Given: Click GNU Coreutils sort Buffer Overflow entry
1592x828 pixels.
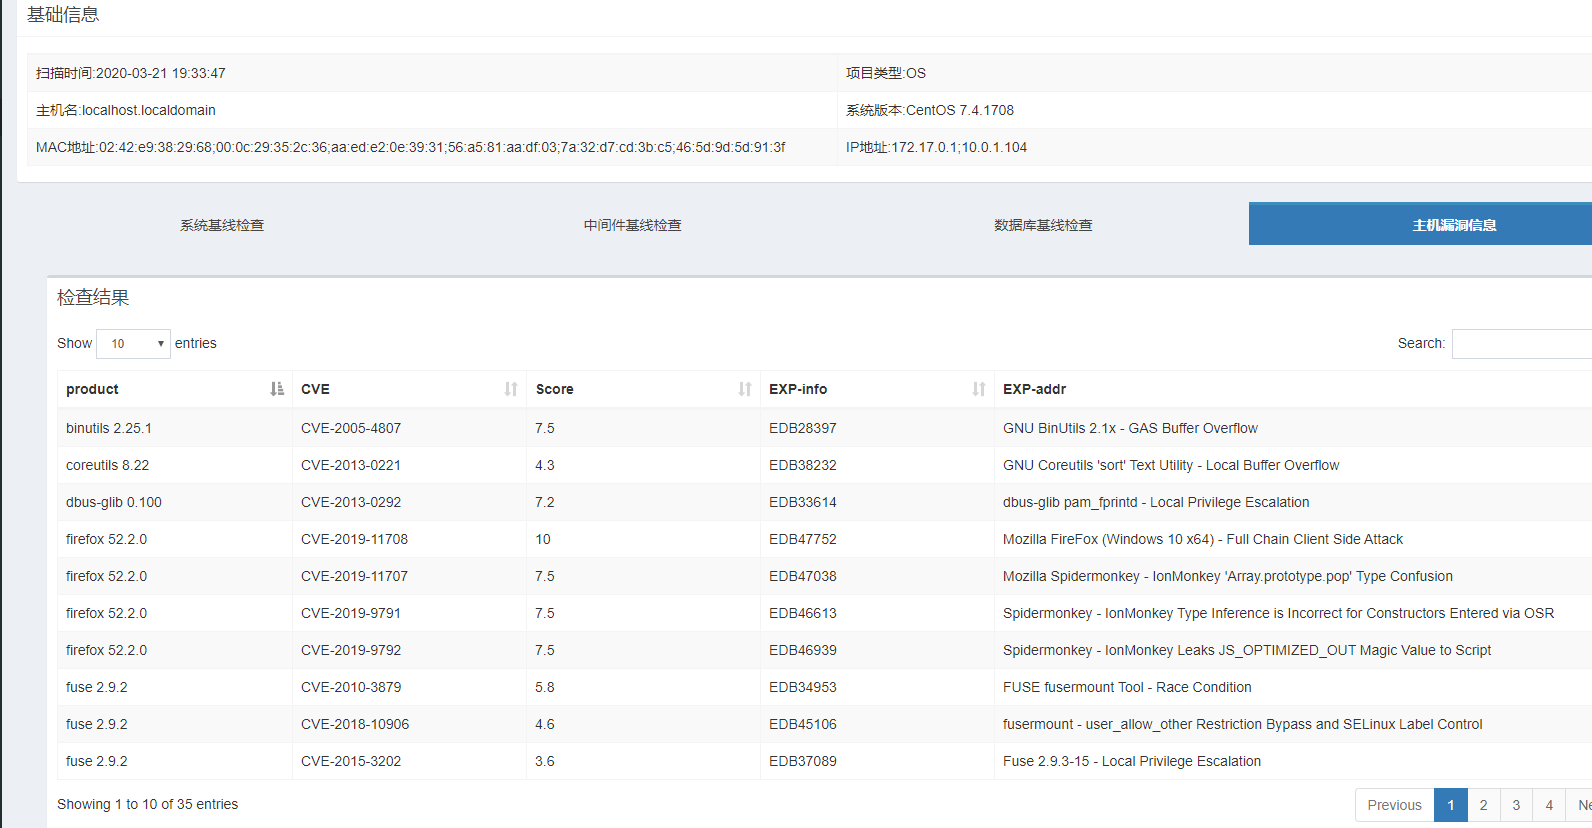Looking at the screenshot, I should pos(1171,465).
